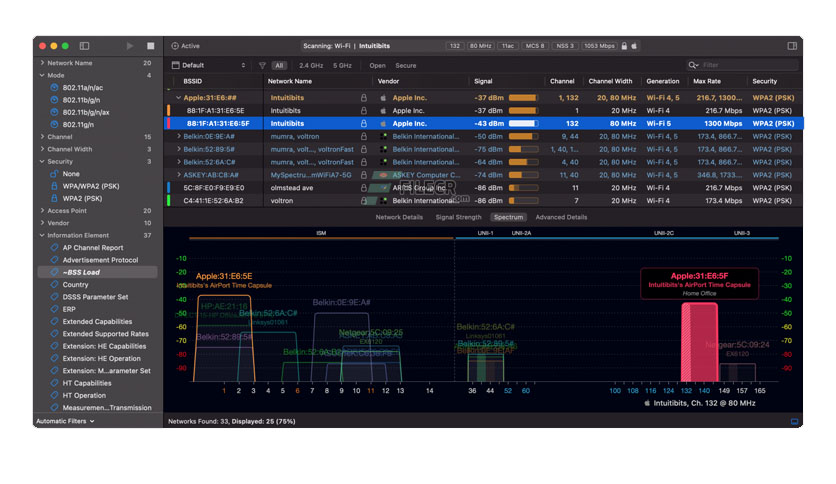Start scanning with the play button
The image size is (836, 484).
tap(130, 46)
